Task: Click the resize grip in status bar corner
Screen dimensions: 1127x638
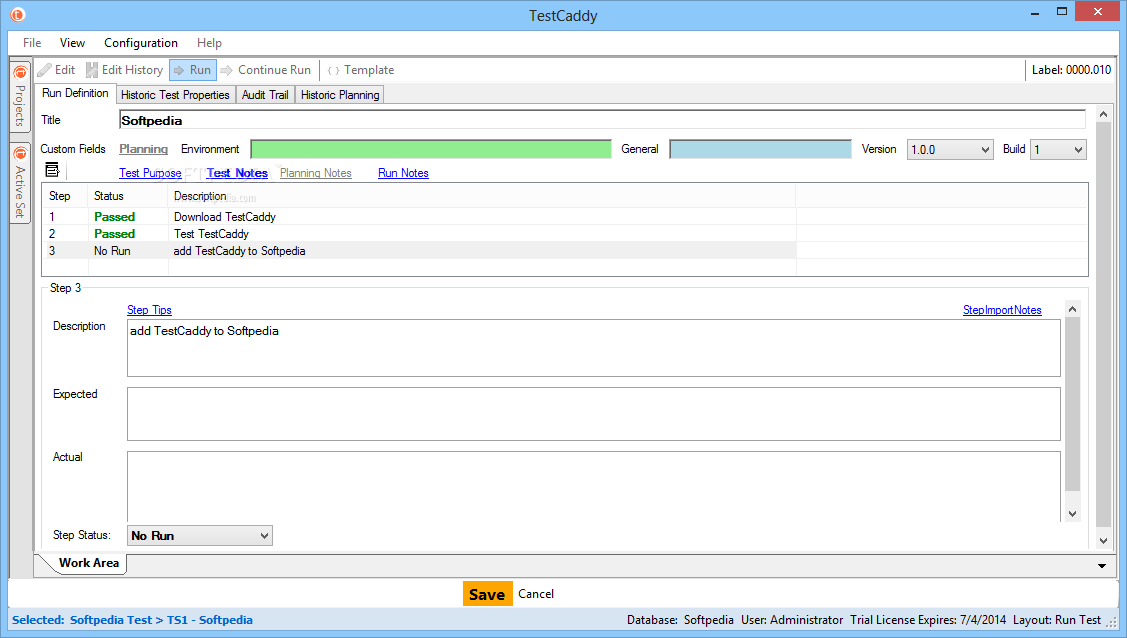Action: [1112, 622]
